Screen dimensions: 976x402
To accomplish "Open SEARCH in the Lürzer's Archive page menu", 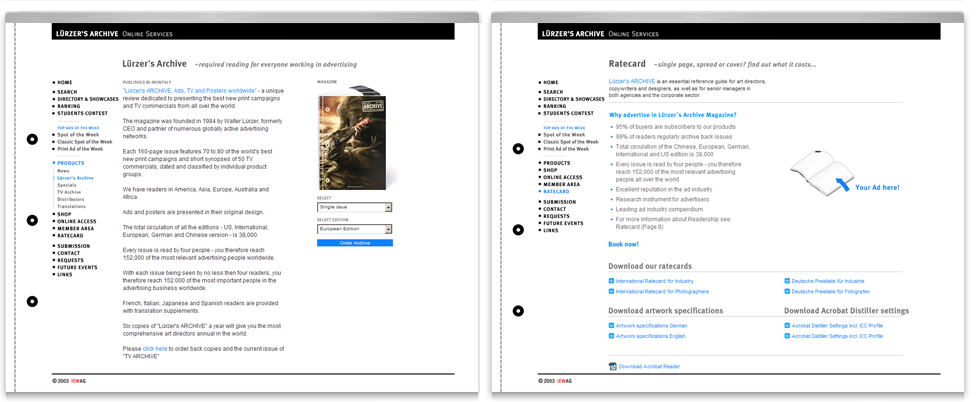I will pyautogui.click(x=67, y=92).
